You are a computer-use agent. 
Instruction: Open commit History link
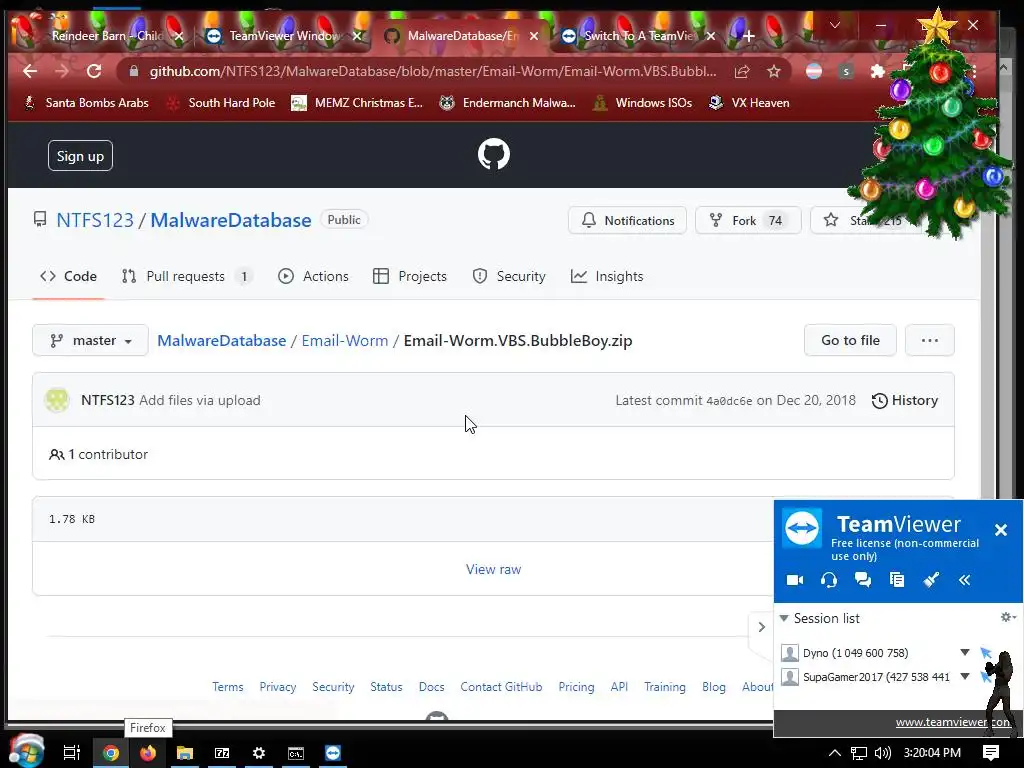click(905, 400)
